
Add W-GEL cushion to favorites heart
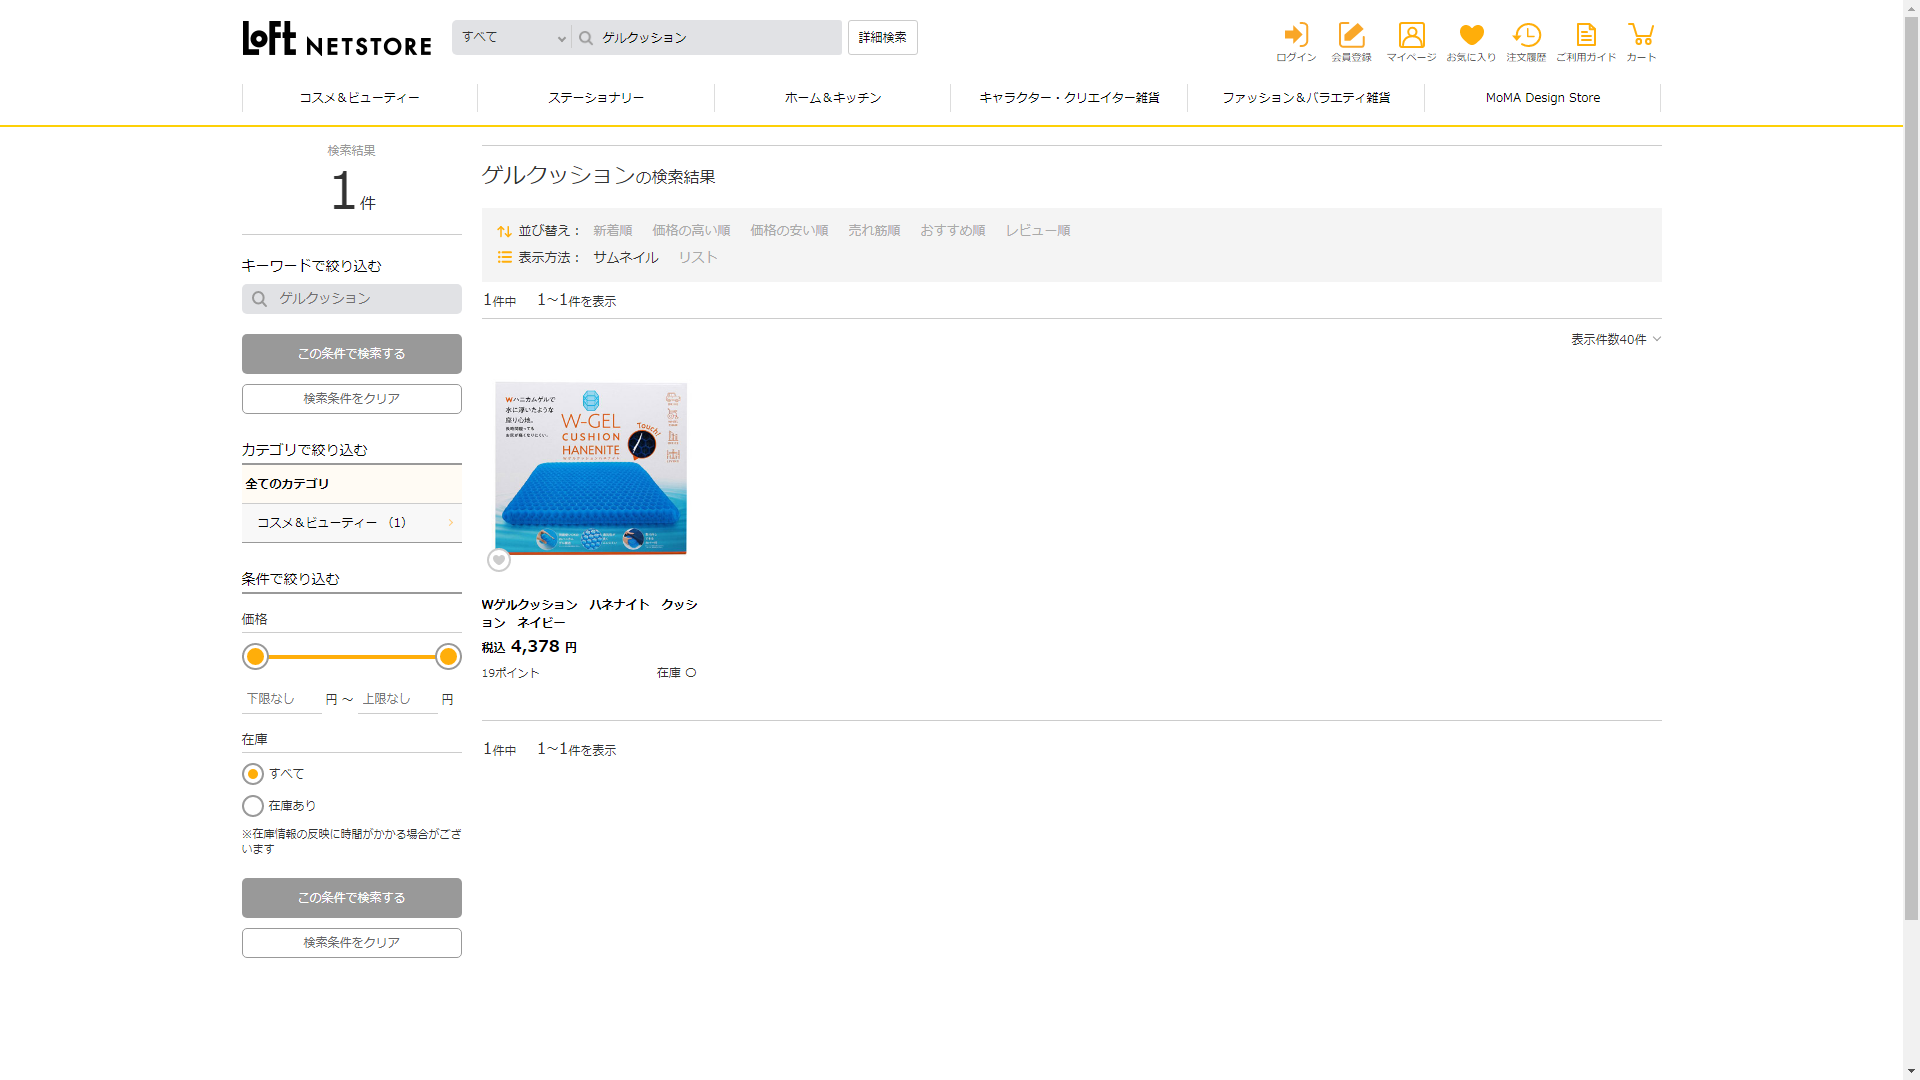pyautogui.click(x=499, y=560)
